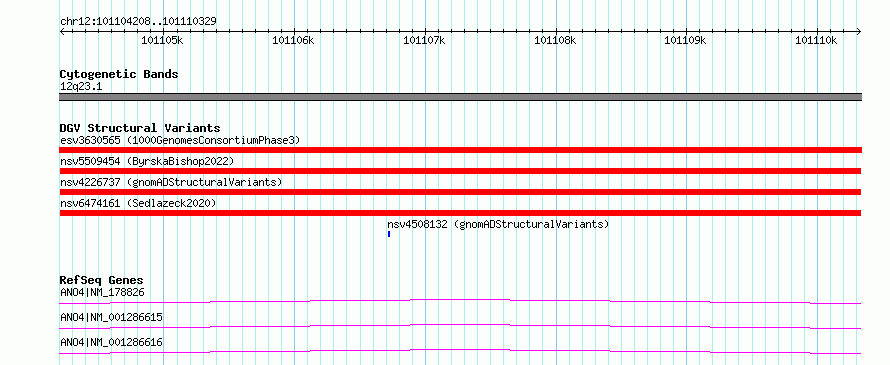Click the small blue nsv4508132 variant marker
This screenshot has width=890, height=365.
pyautogui.click(x=389, y=234)
